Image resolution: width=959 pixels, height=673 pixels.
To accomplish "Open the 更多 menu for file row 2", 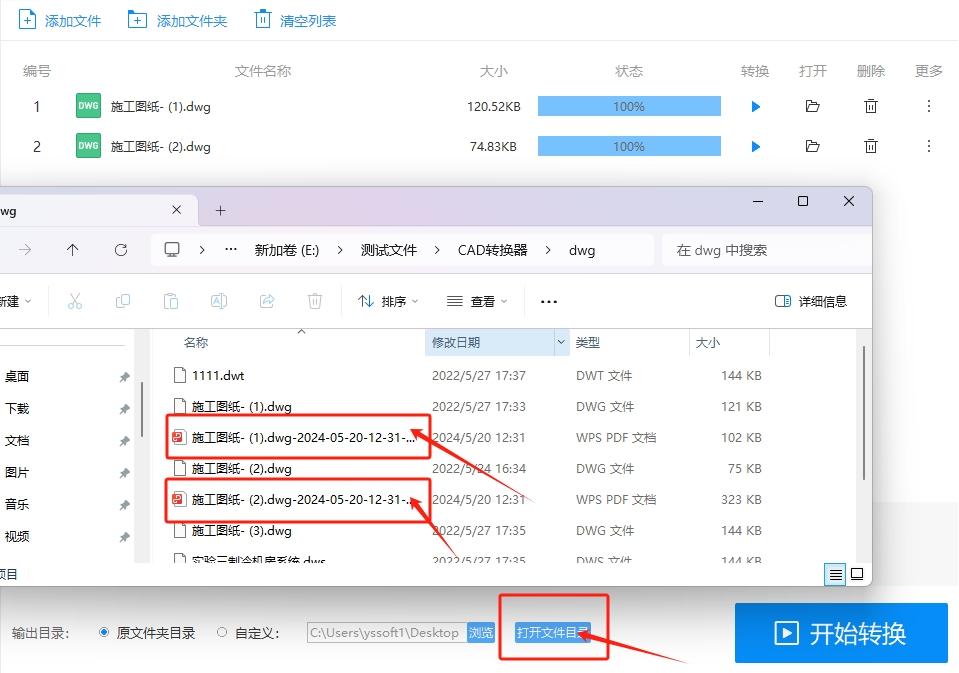I will (929, 146).
